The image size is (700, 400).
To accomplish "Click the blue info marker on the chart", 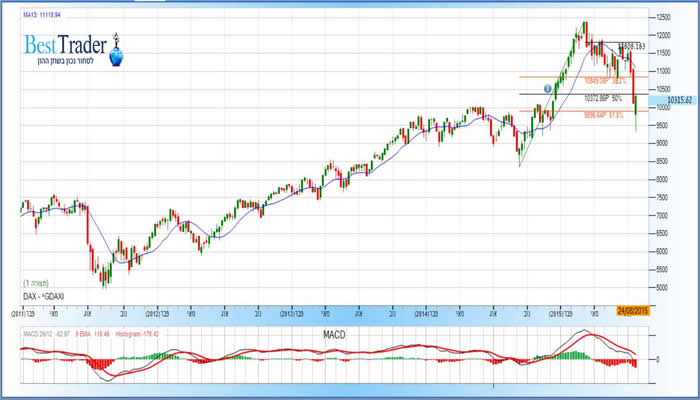I will tap(548, 89).
